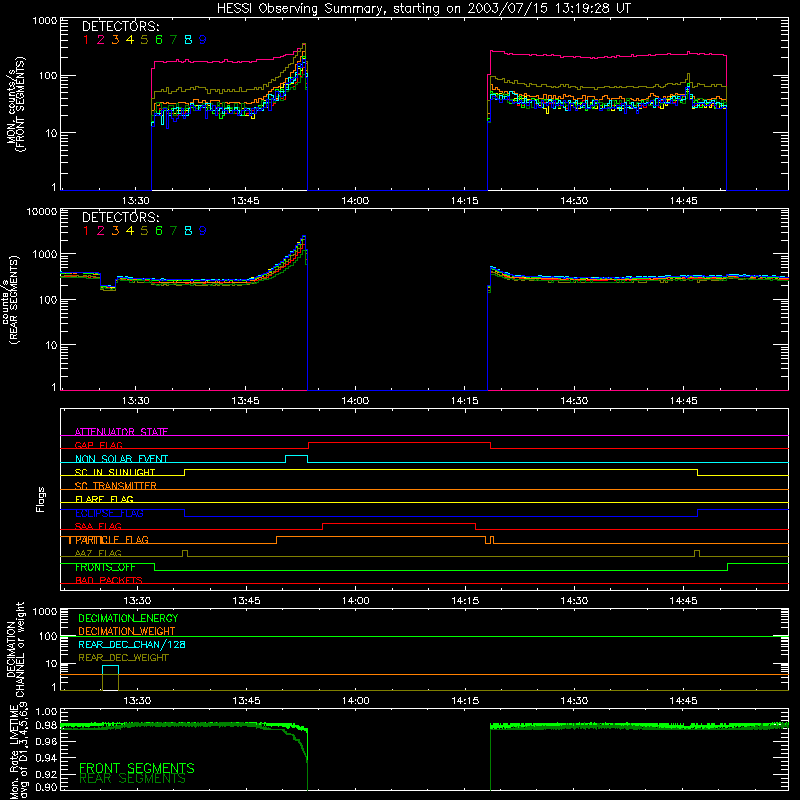Click detector 5 in the front segments legend

[144, 40]
